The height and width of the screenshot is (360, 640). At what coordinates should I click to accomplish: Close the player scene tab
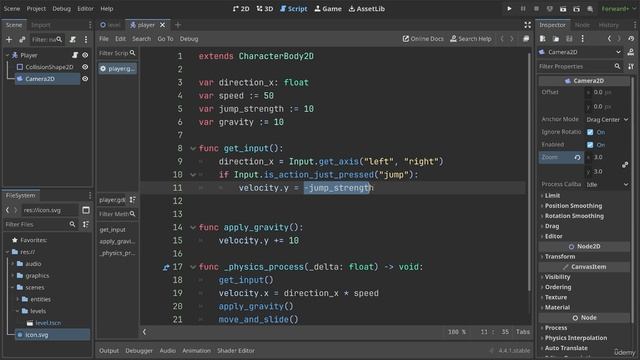click(x=162, y=25)
